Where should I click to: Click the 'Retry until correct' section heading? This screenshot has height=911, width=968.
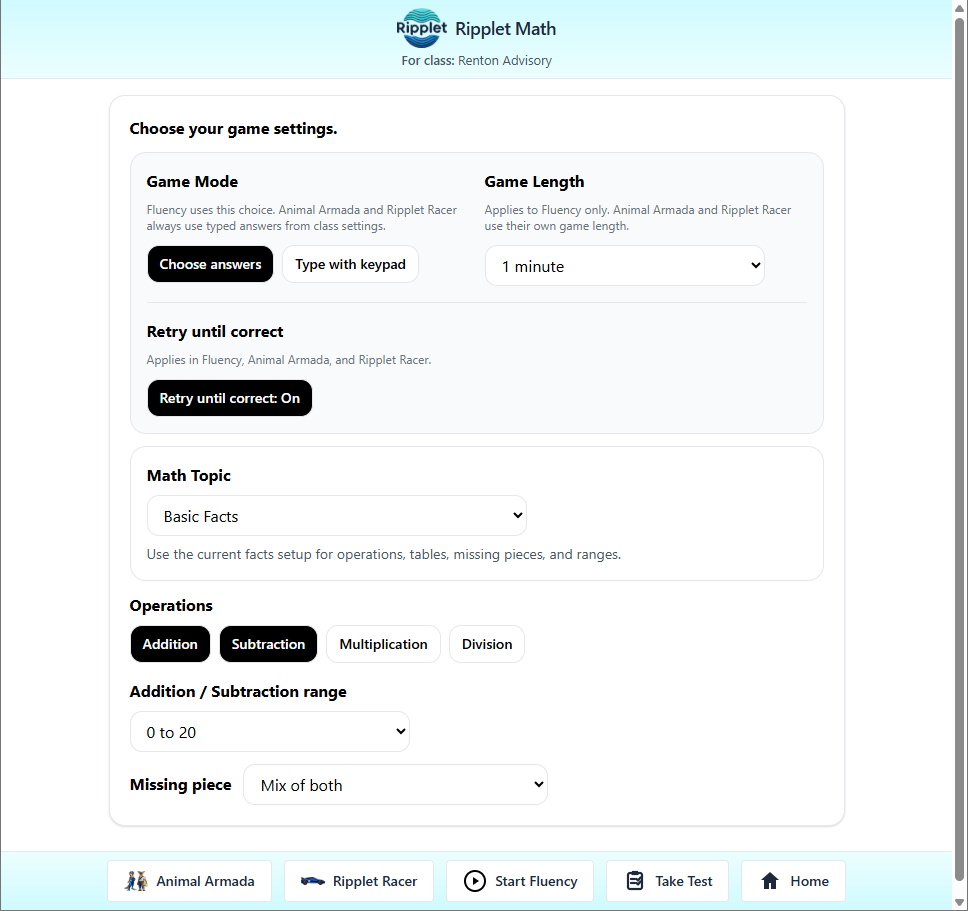tap(215, 332)
